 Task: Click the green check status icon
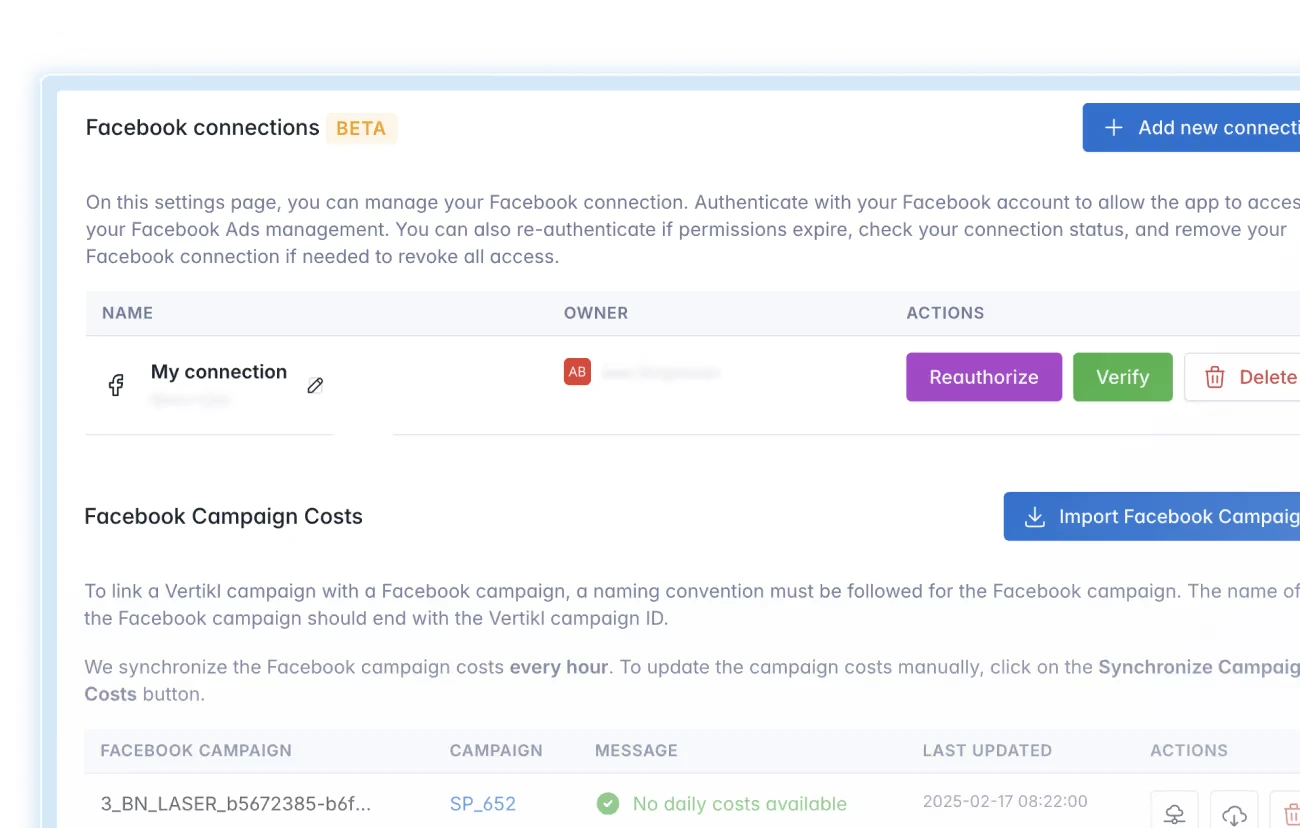click(608, 803)
